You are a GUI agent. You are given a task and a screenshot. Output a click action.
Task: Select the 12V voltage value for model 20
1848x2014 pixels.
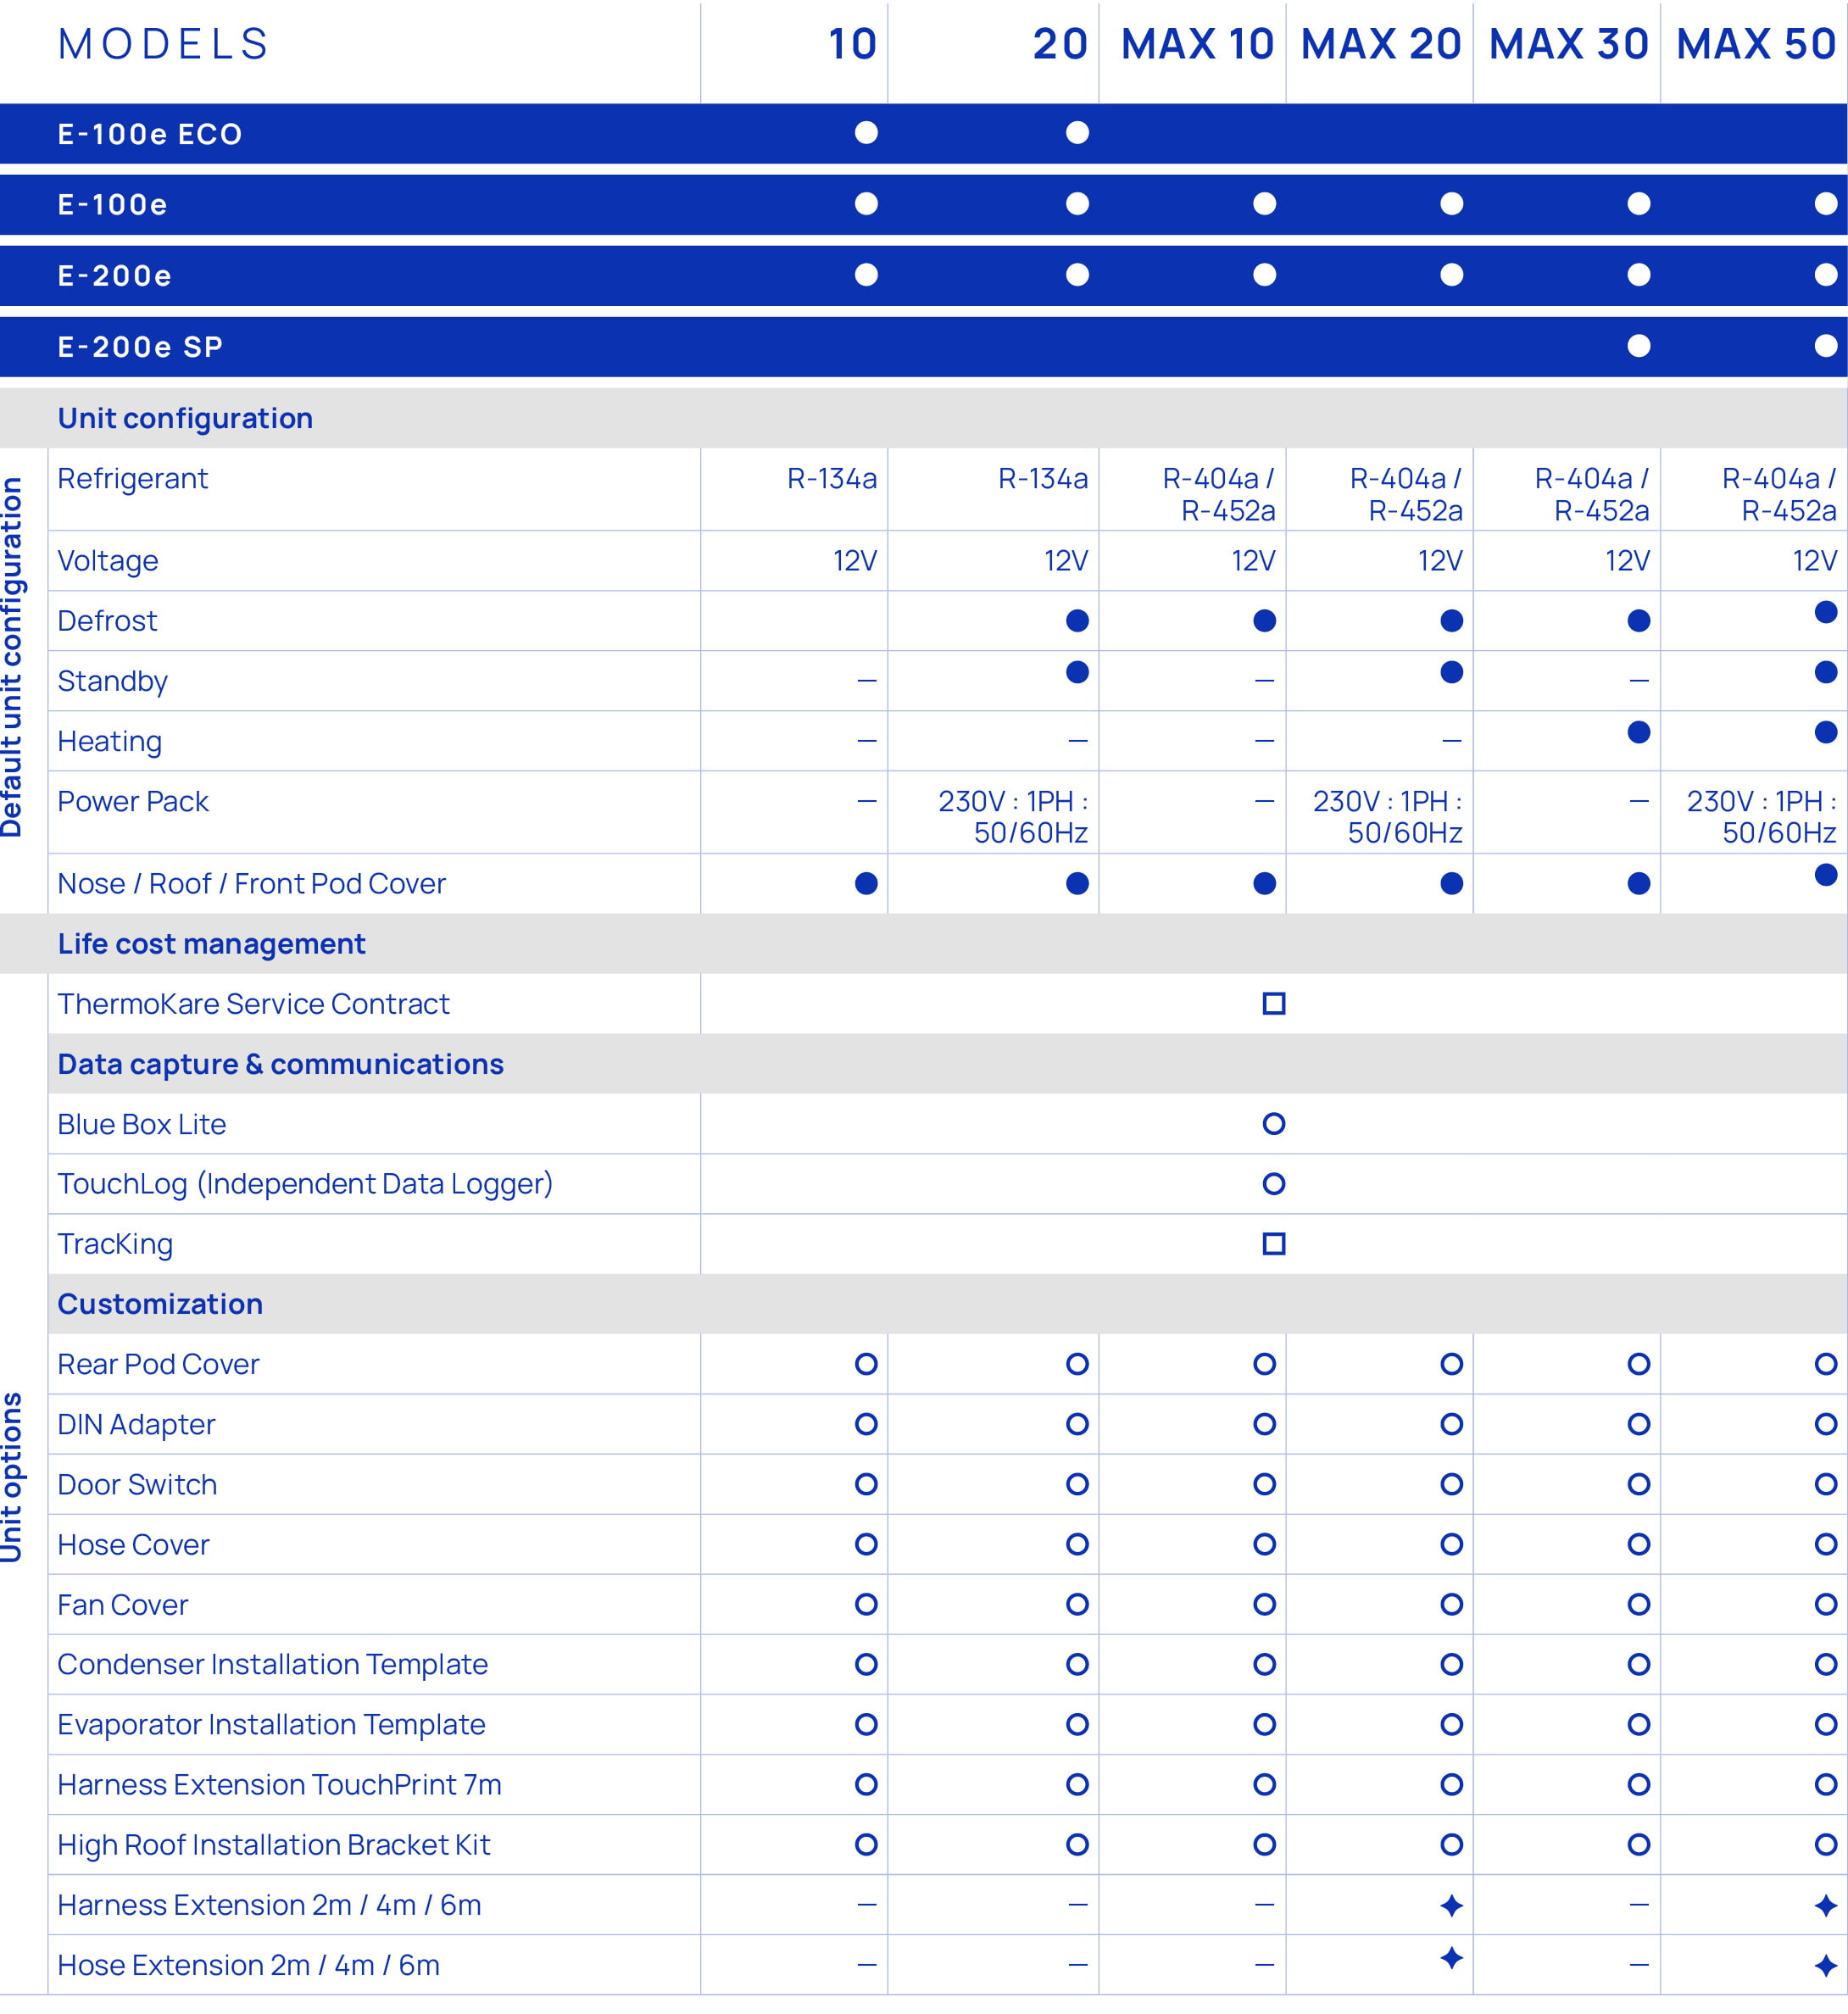[x=1066, y=561]
